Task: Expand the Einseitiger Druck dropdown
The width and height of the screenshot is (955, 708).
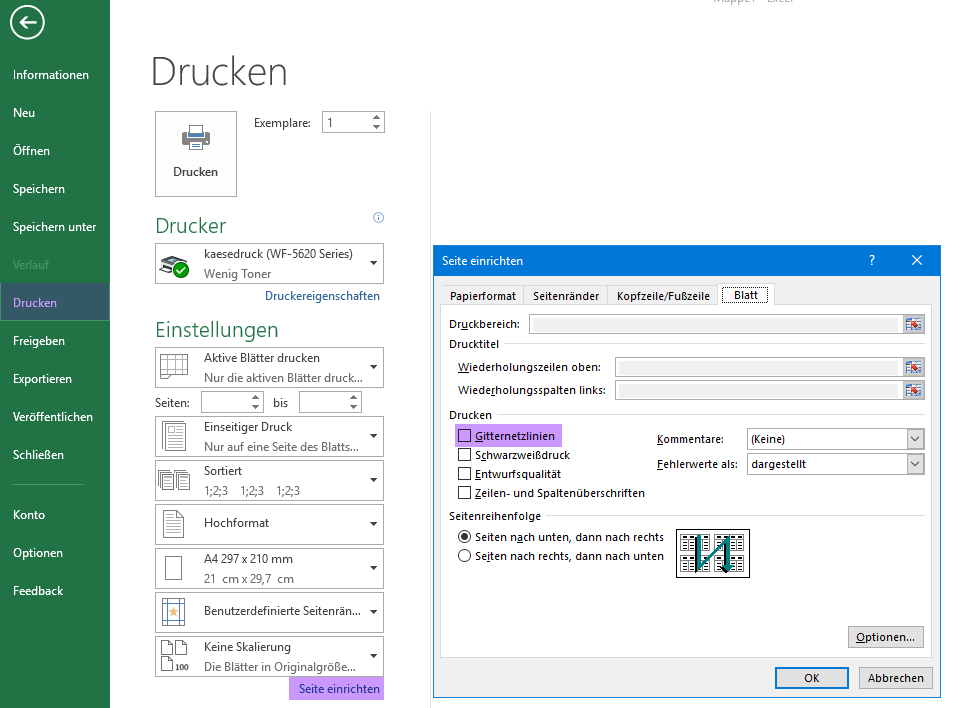Action: [373, 436]
